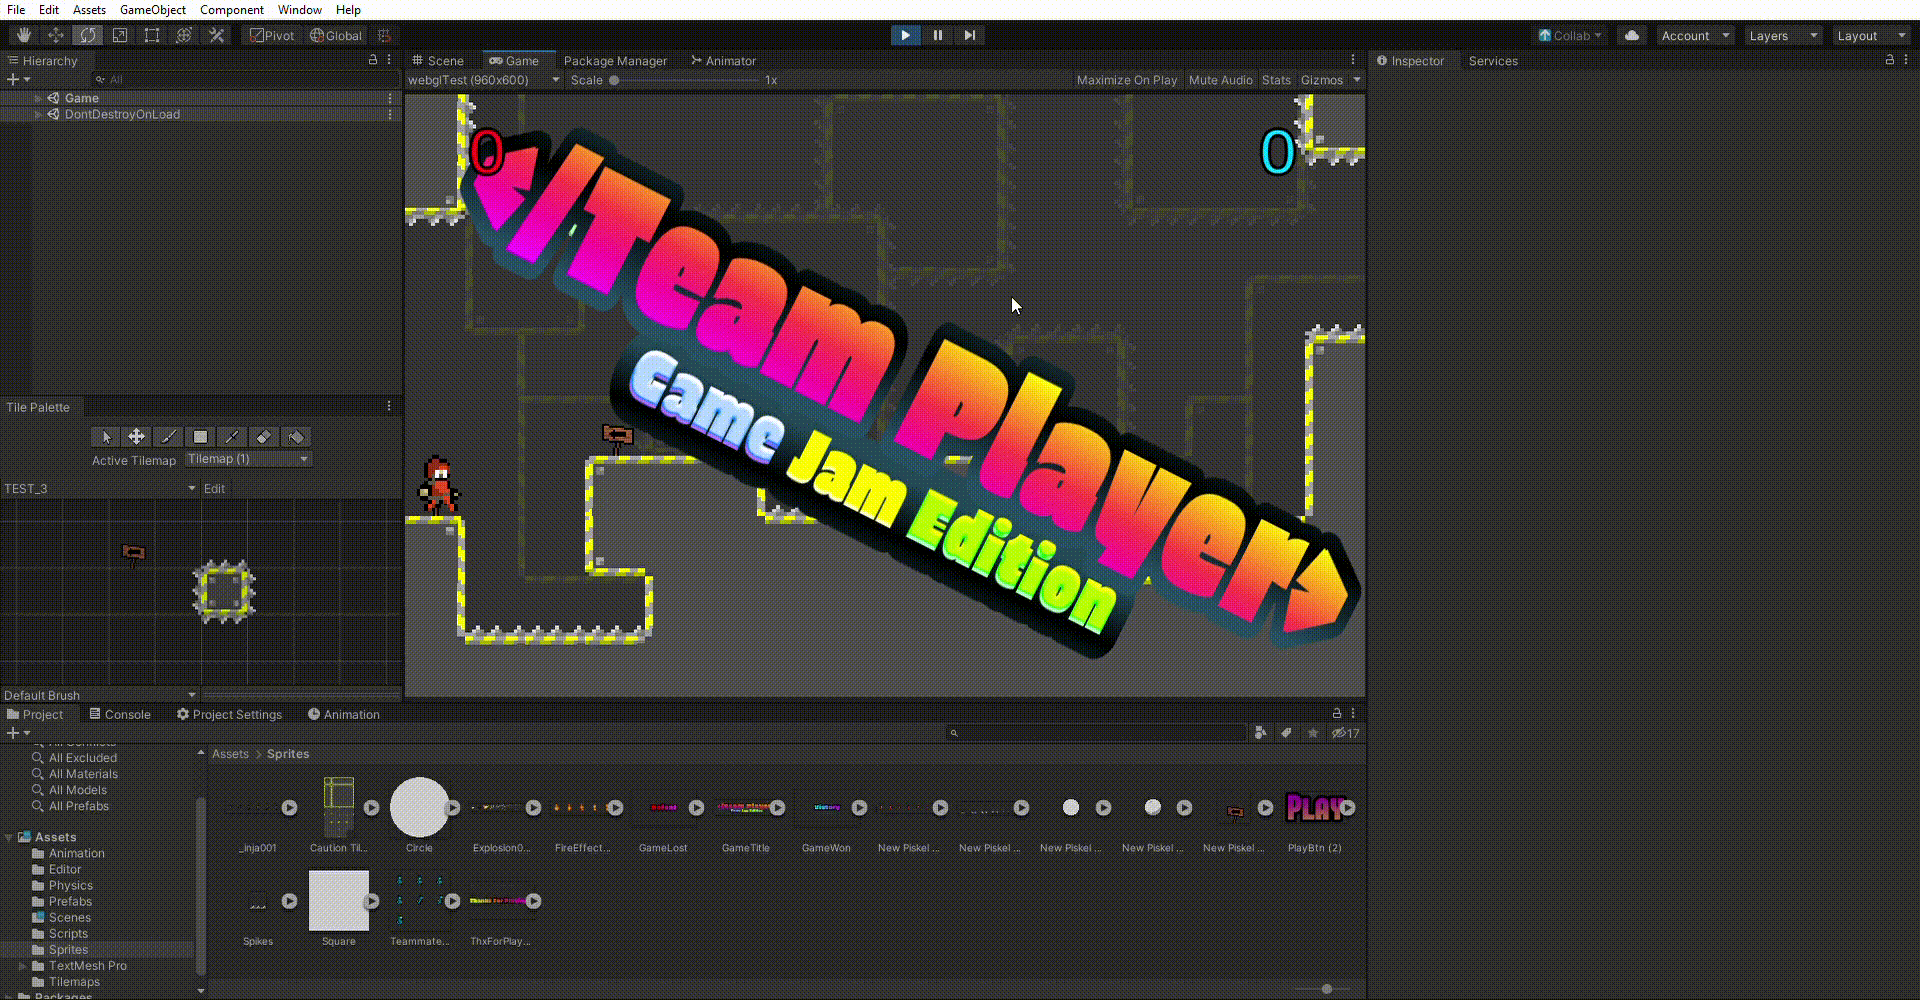Open the File menu
1920x1000 pixels.
[x=16, y=9]
